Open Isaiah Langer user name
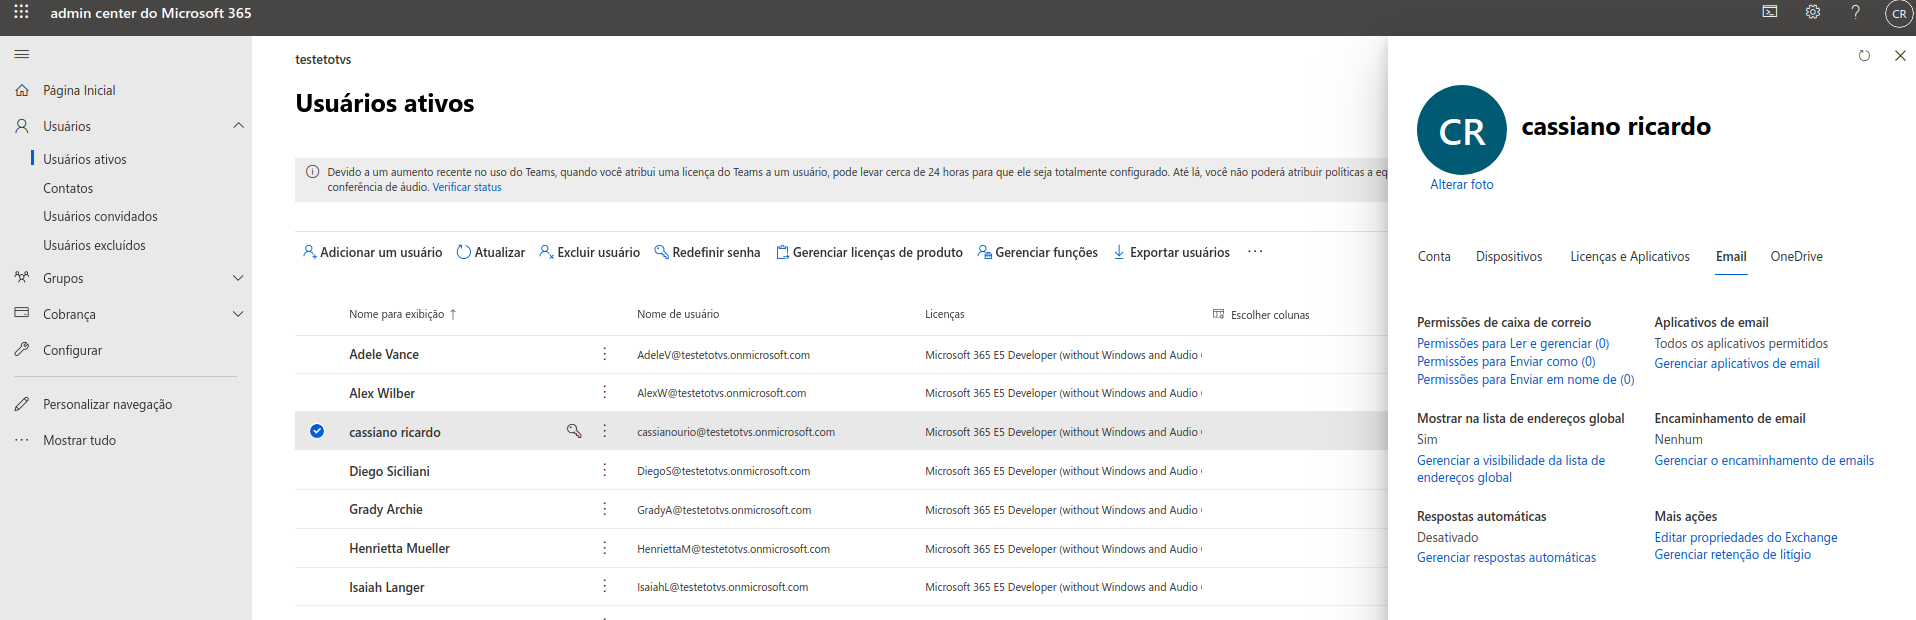 click(x=387, y=587)
